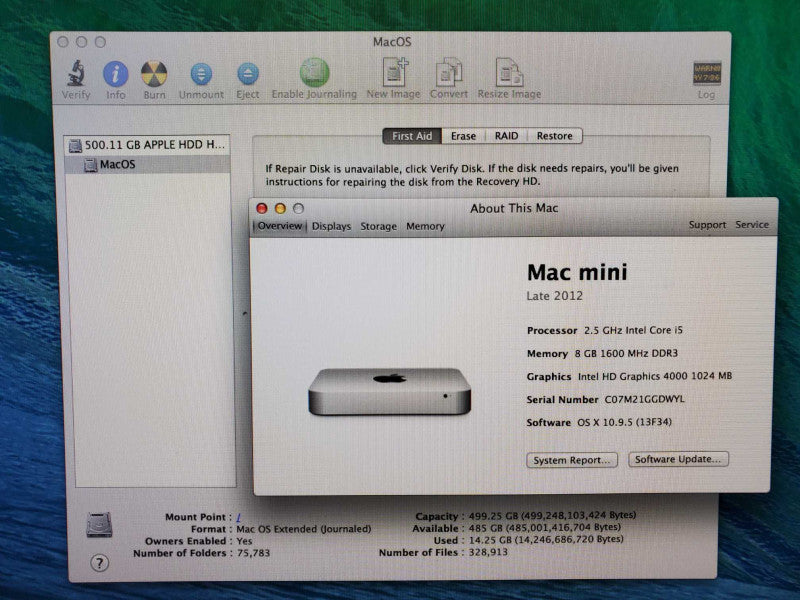The image size is (800, 600).
Task: Click the mount point slash link
Action: (238, 517)
